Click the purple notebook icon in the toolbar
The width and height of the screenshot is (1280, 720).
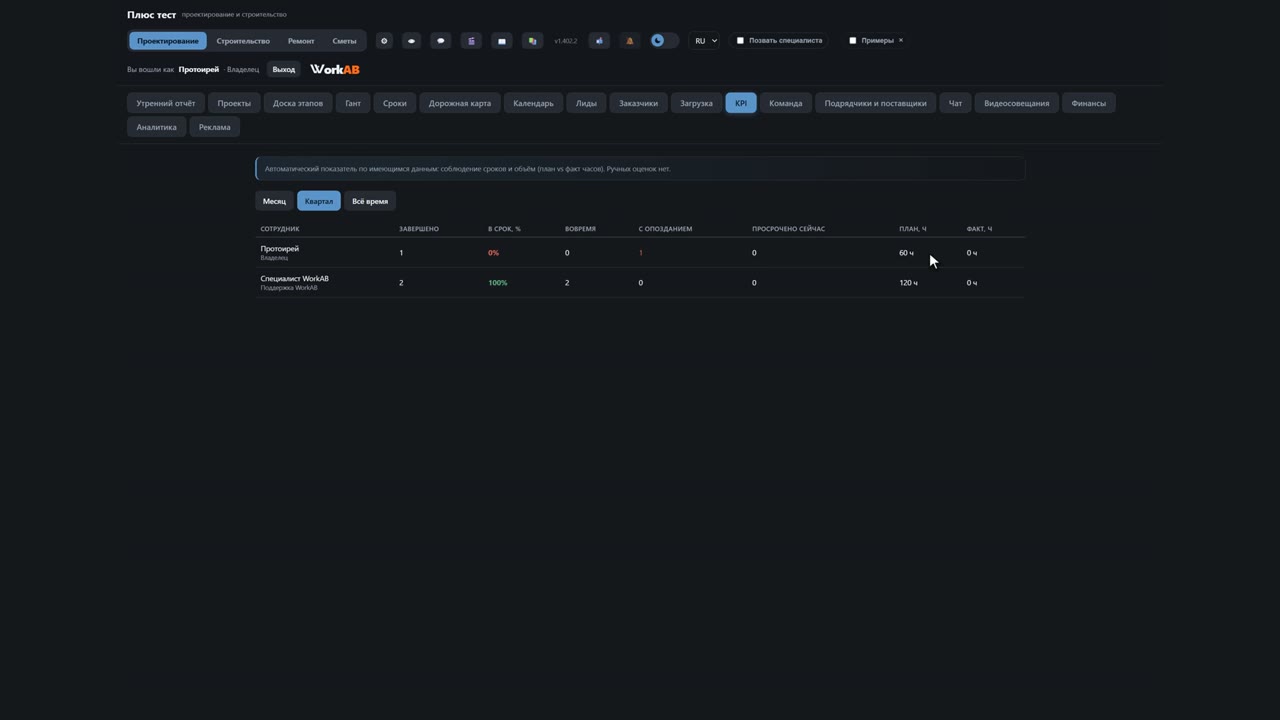[x=471, y=41]
